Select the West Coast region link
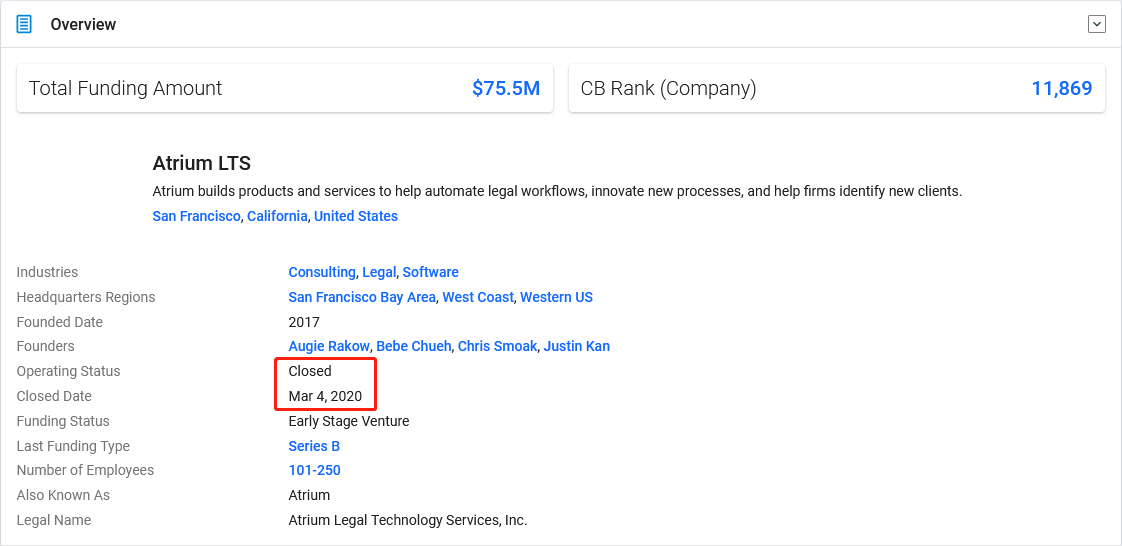The image size is (1122, 546). click(477, 297)
